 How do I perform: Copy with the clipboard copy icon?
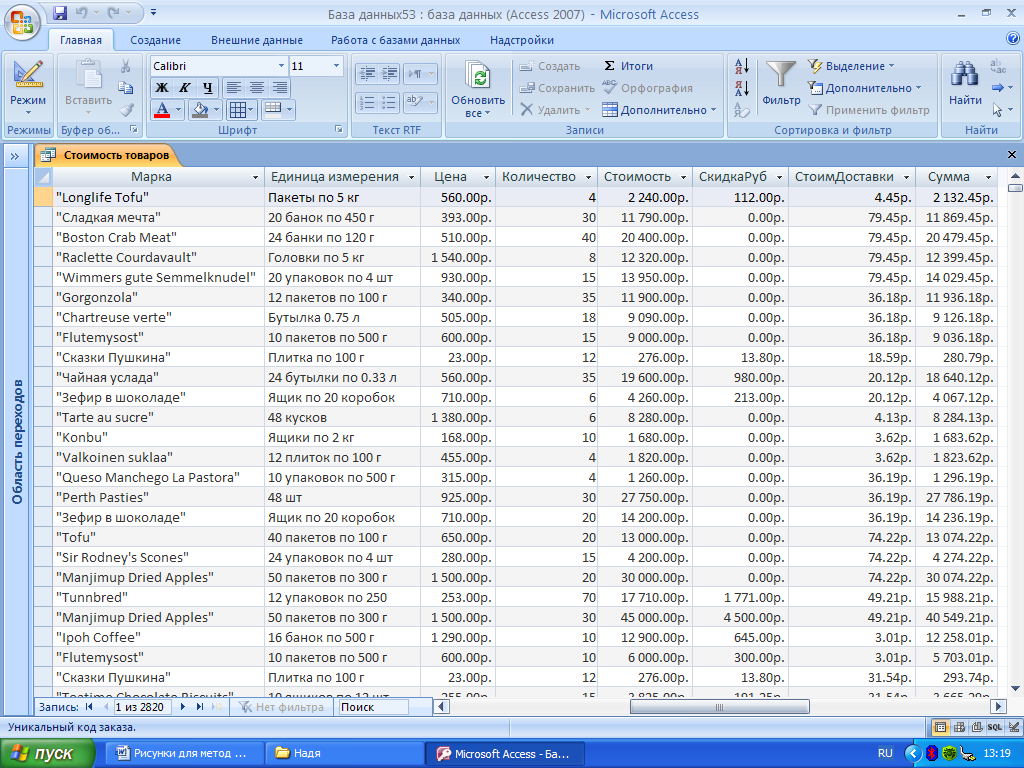click(x=125, y=88)
